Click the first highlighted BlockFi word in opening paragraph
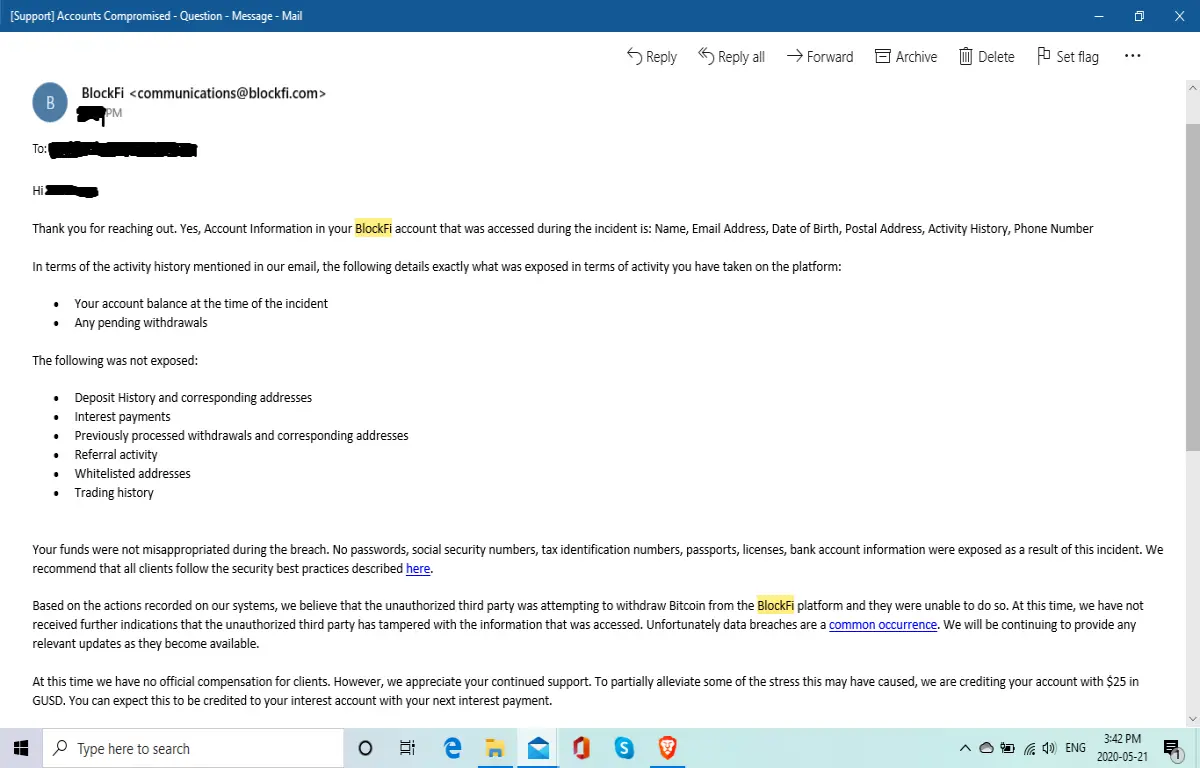This screenshot has width=1200, height=768. (x=373, y=228)
